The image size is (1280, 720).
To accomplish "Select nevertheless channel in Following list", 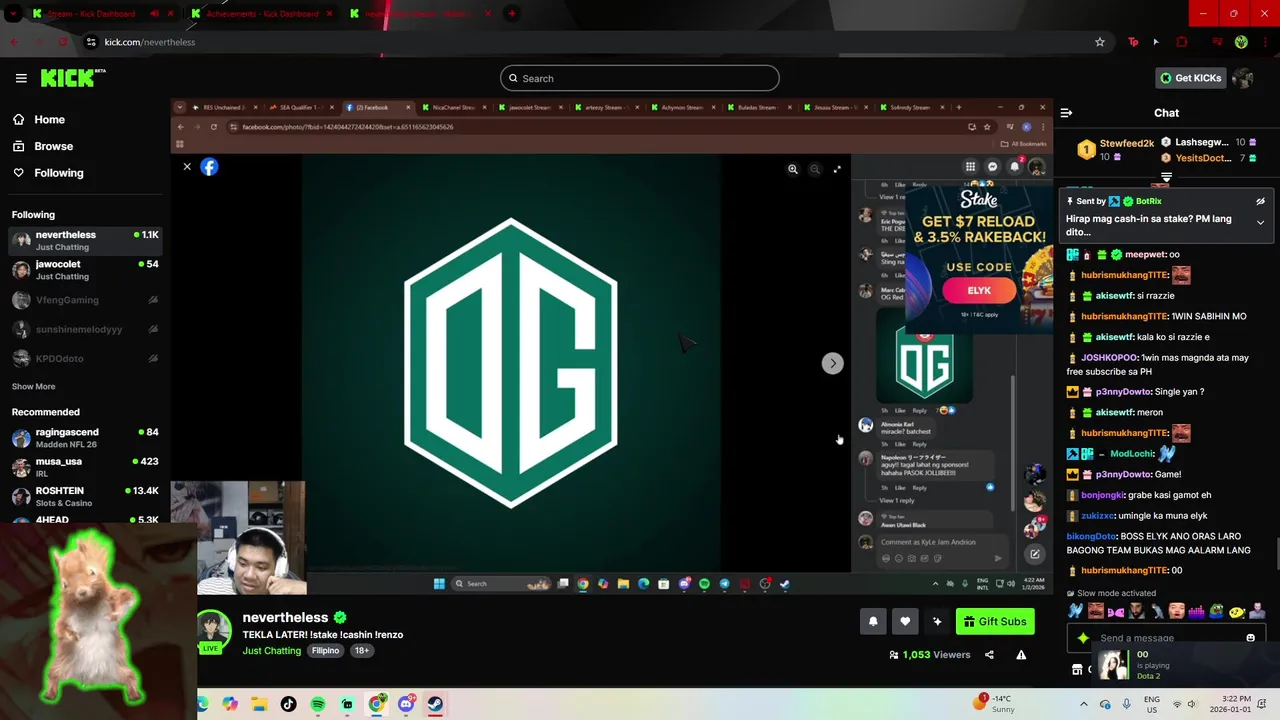I will [85, 240].
